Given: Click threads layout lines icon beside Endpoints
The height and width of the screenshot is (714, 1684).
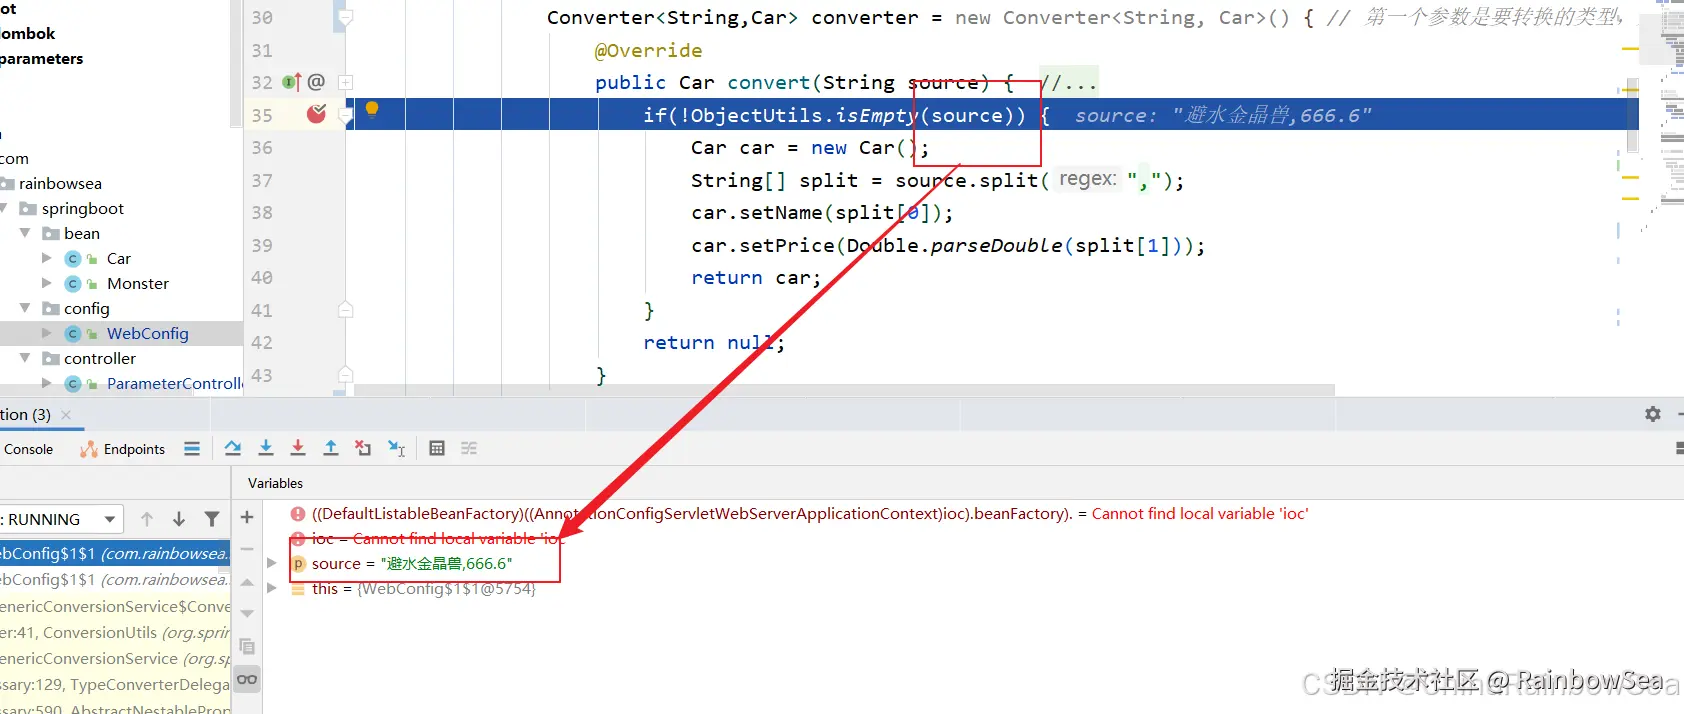Looking at the screenshot, I should click(192, 449).
